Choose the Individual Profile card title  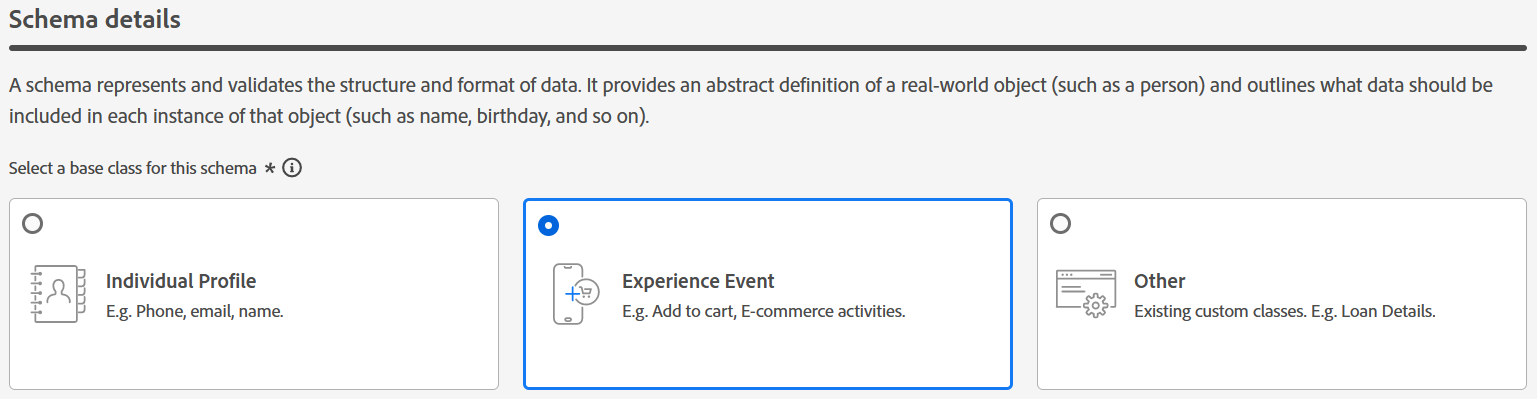click(x=181, y=281)
